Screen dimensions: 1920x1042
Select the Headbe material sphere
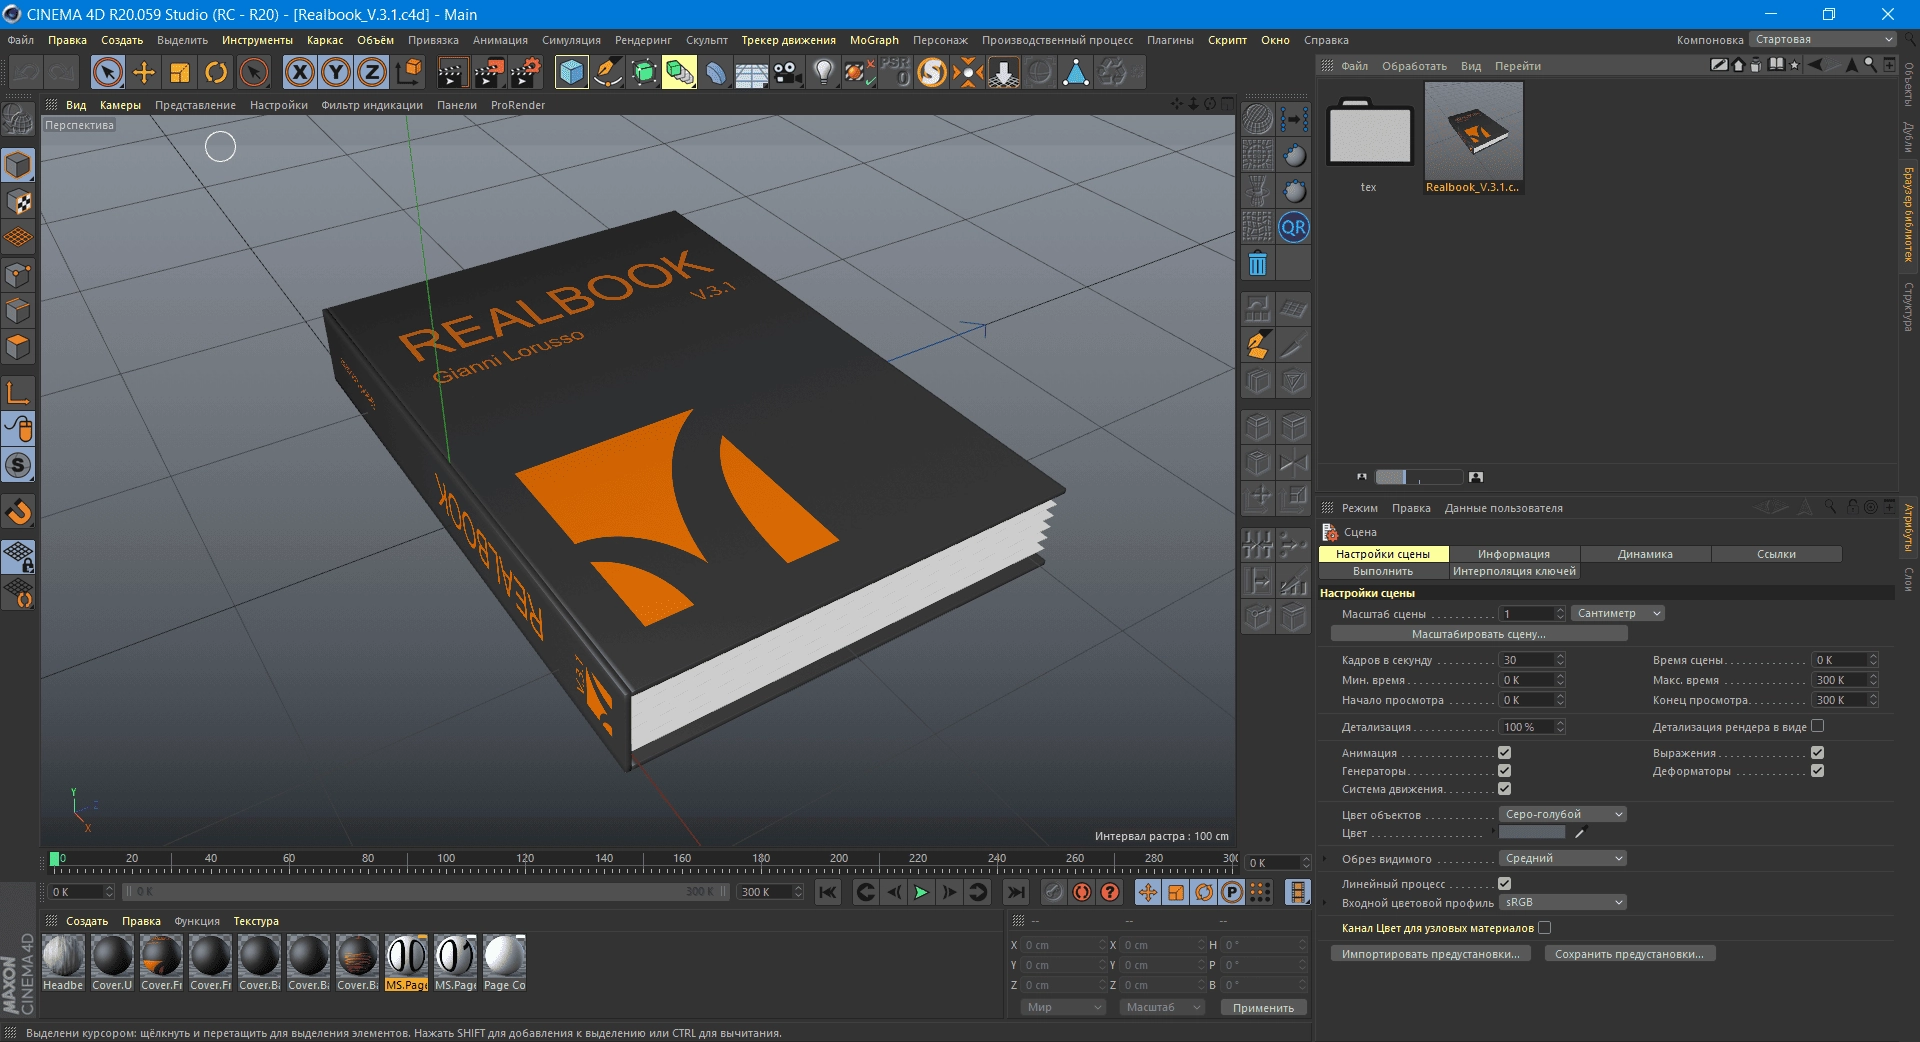point(63,956)
